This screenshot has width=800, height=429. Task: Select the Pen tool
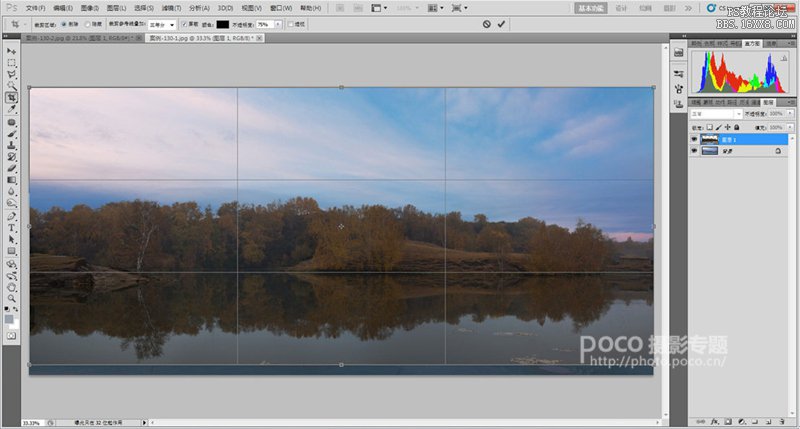[11, 216]
